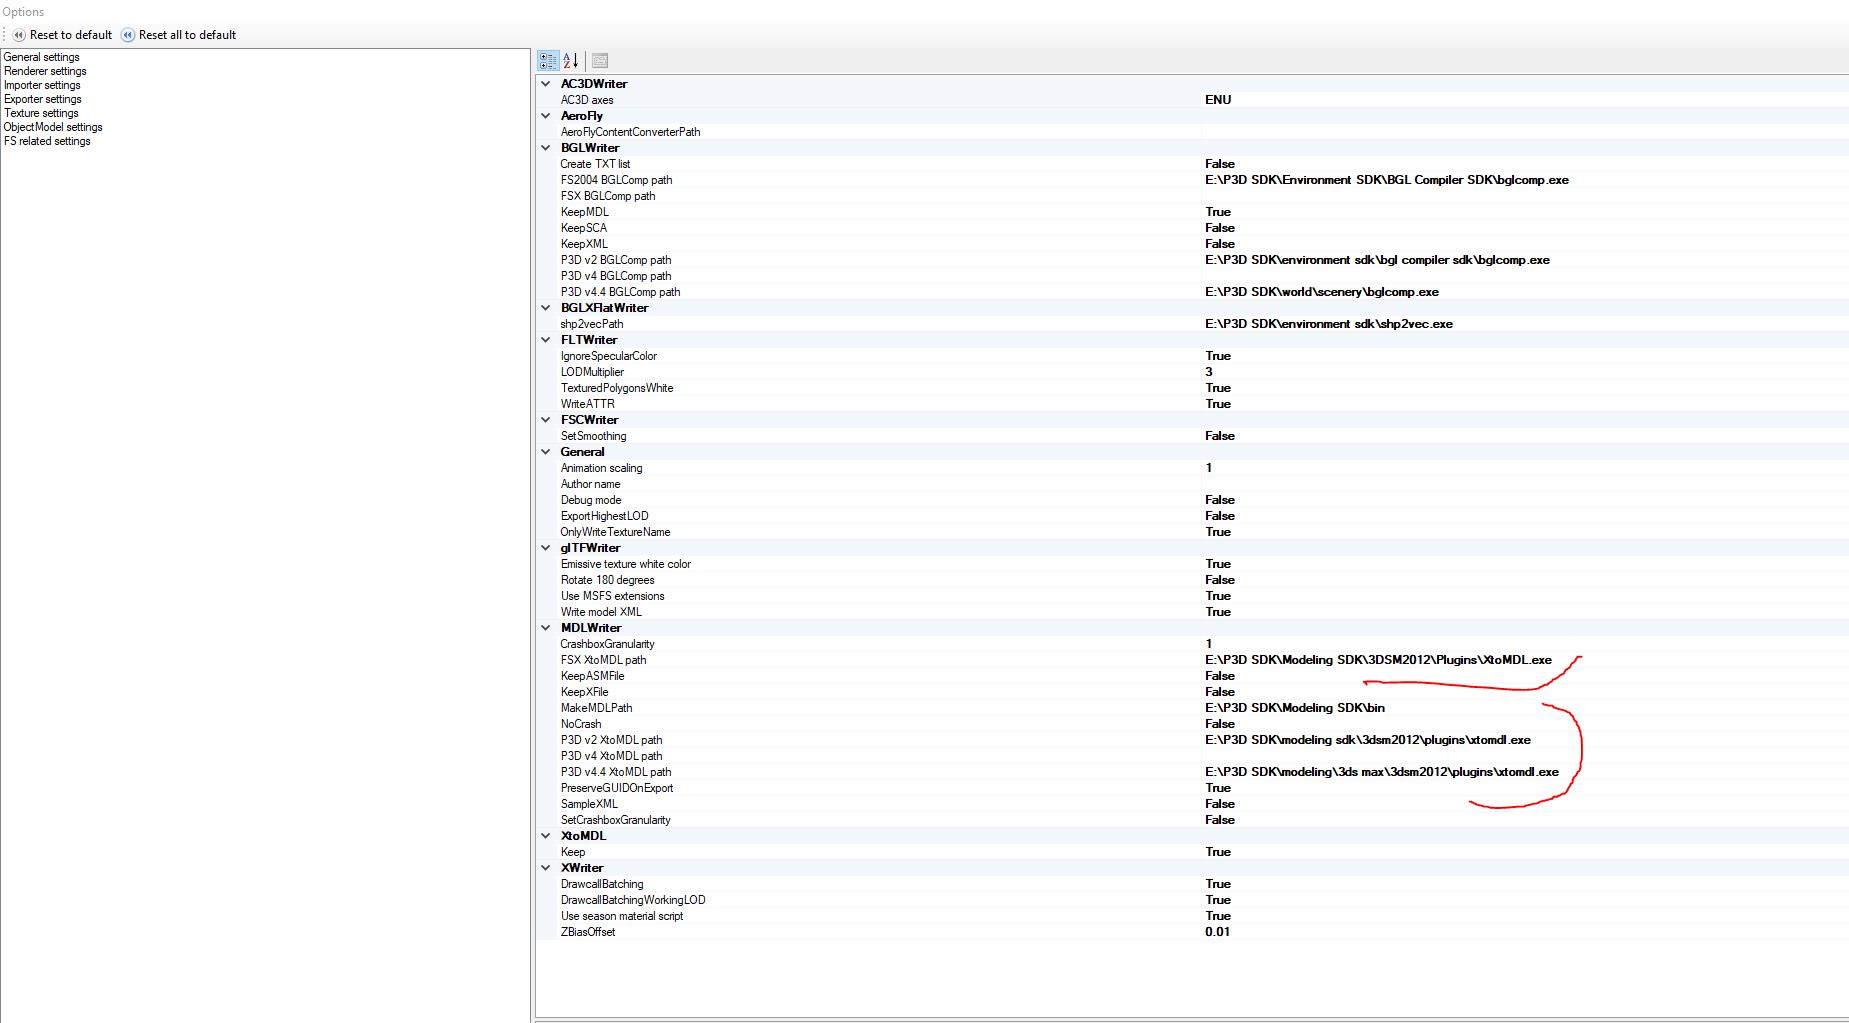Open Texture settings page
The height and width of the screenshot is (1023, 1849).
click(x=41, y=113)
